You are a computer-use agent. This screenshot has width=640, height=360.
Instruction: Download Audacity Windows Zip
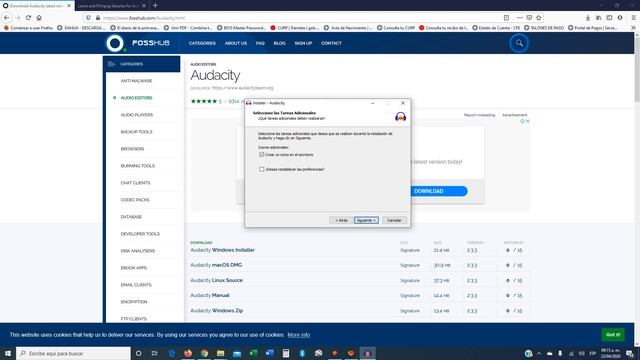point(217,311)
